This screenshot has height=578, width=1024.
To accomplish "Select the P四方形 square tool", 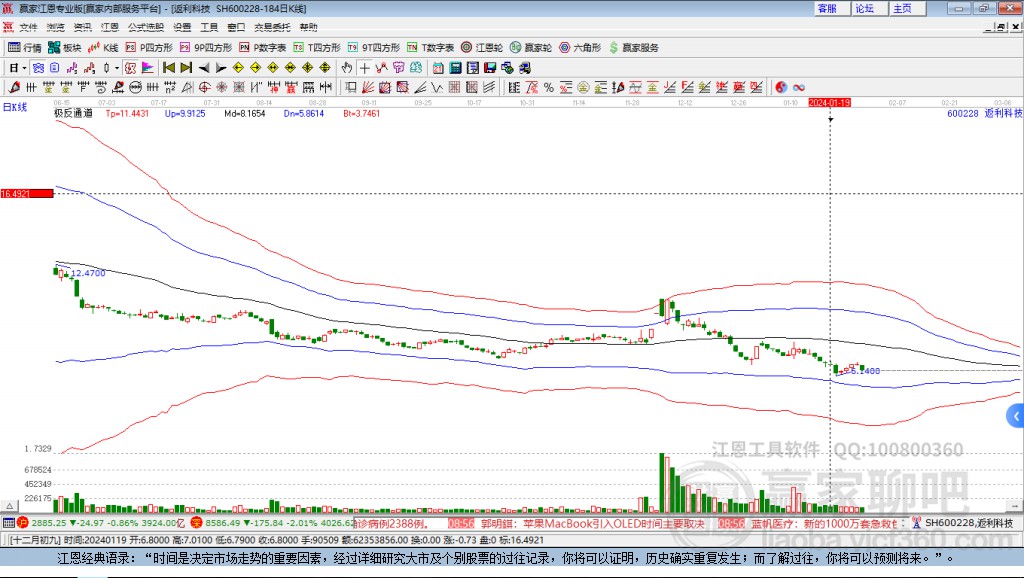I will (149, 47).
